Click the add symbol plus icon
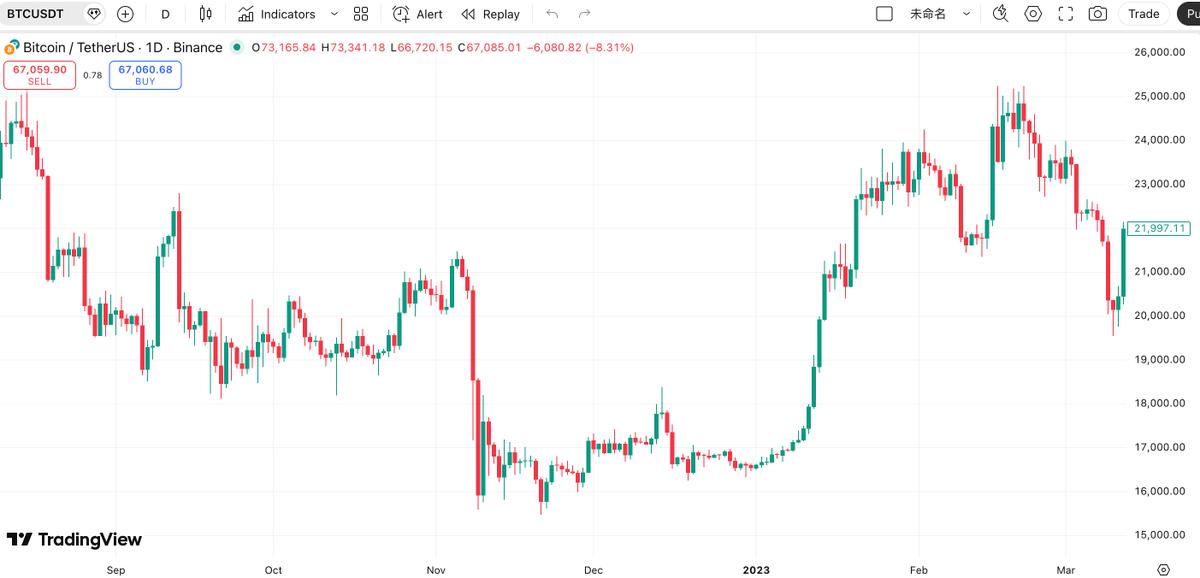The height and width of the screenshot is (578, 1200). [x=125, y=14]
